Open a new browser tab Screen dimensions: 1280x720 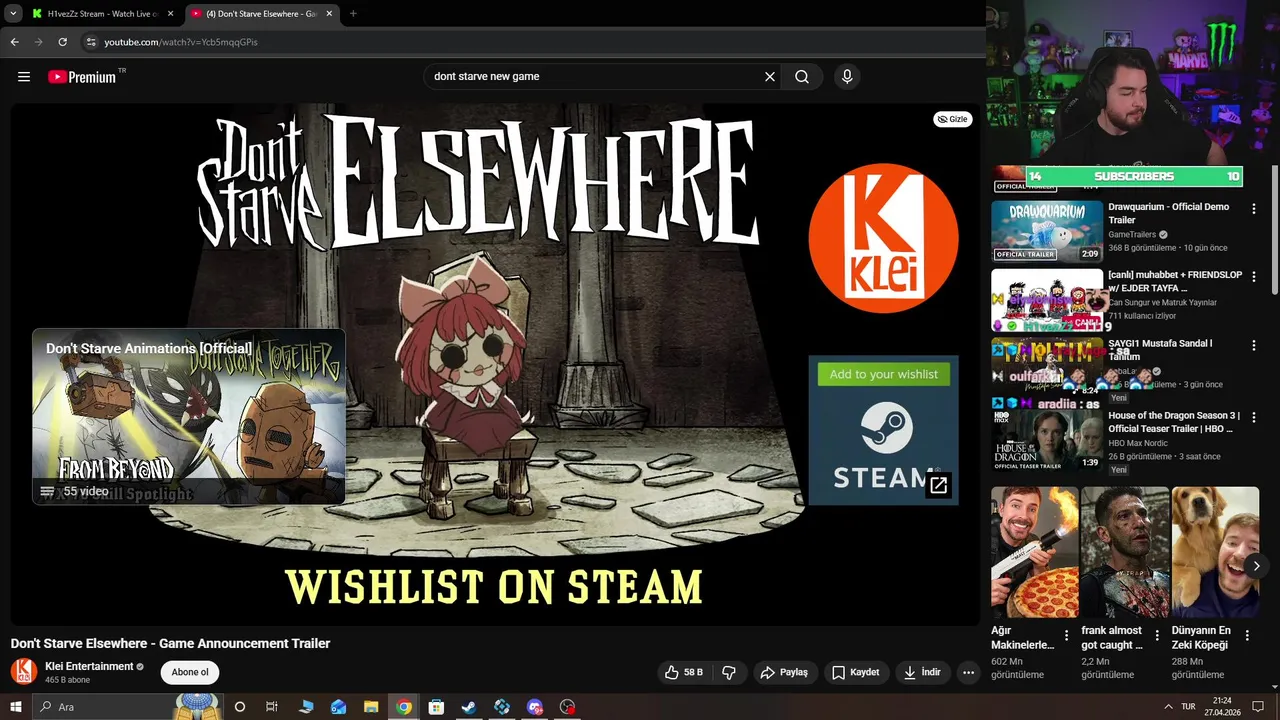pyautogui.click(x=353, y=14)
